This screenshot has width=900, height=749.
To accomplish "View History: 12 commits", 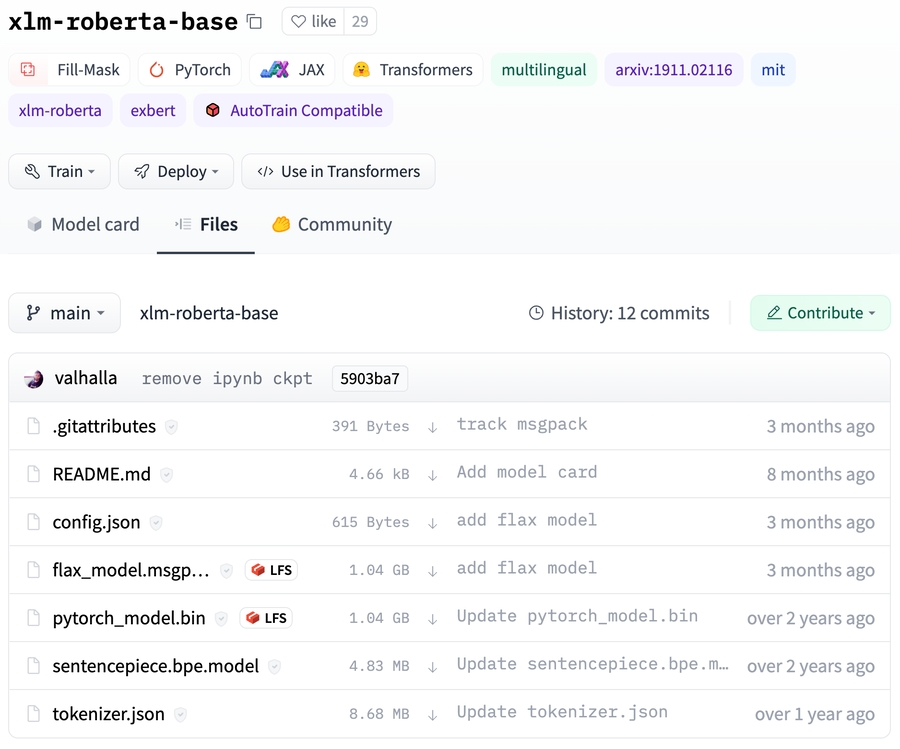I will [619, 313].
